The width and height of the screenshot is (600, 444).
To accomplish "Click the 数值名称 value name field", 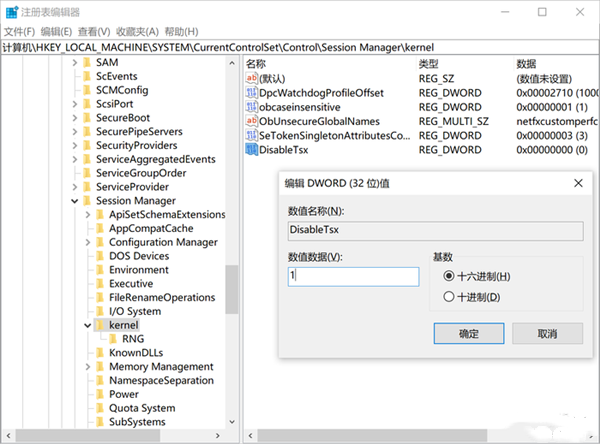I will (x=435, y=231).
